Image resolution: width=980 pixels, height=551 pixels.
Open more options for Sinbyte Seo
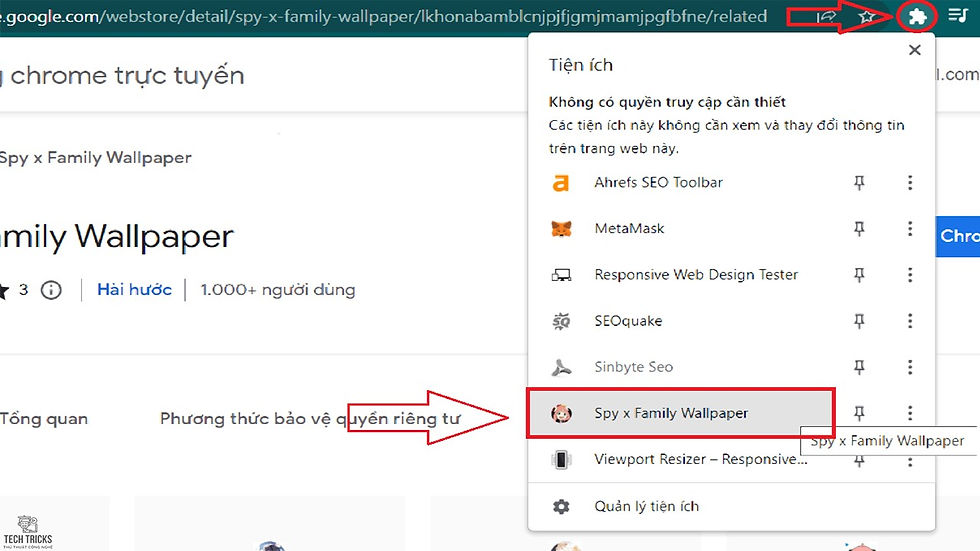[910, 367]
